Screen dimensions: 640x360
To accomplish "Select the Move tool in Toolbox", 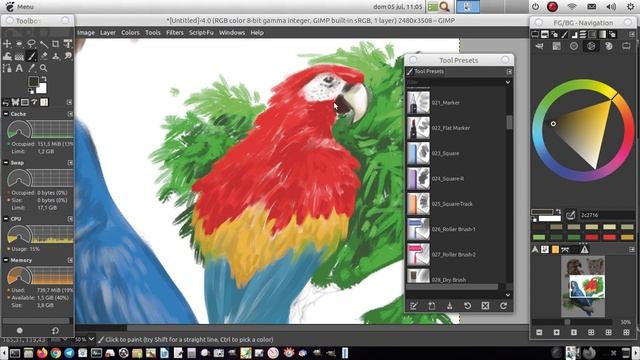I will pyautogui.click(x=7, y=44).
